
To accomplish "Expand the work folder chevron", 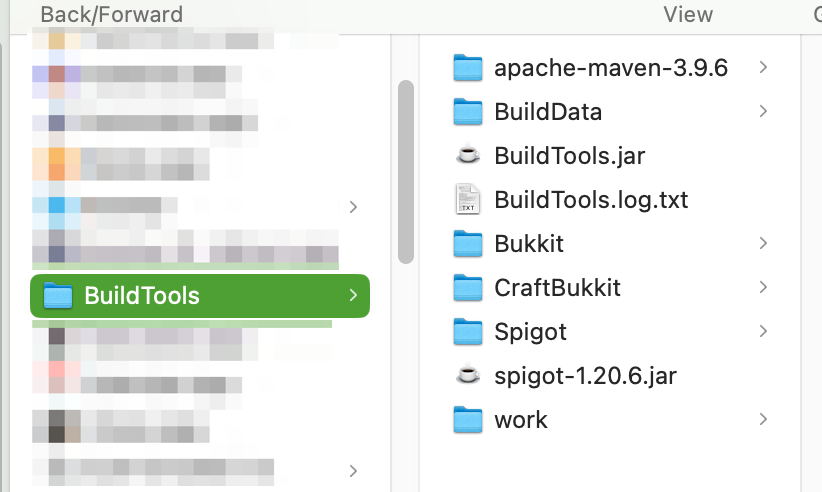I will click(763, 419).
